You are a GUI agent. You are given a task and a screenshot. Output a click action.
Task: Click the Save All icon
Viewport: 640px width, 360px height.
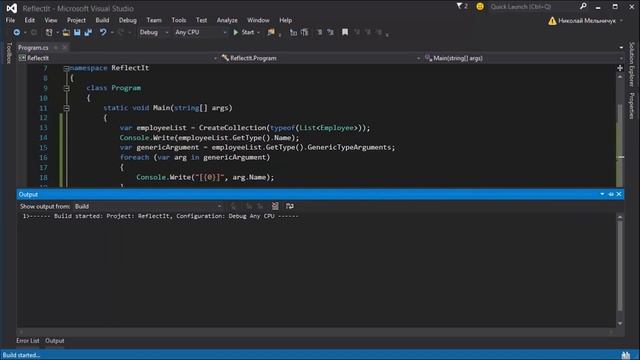tap(88, 32)
